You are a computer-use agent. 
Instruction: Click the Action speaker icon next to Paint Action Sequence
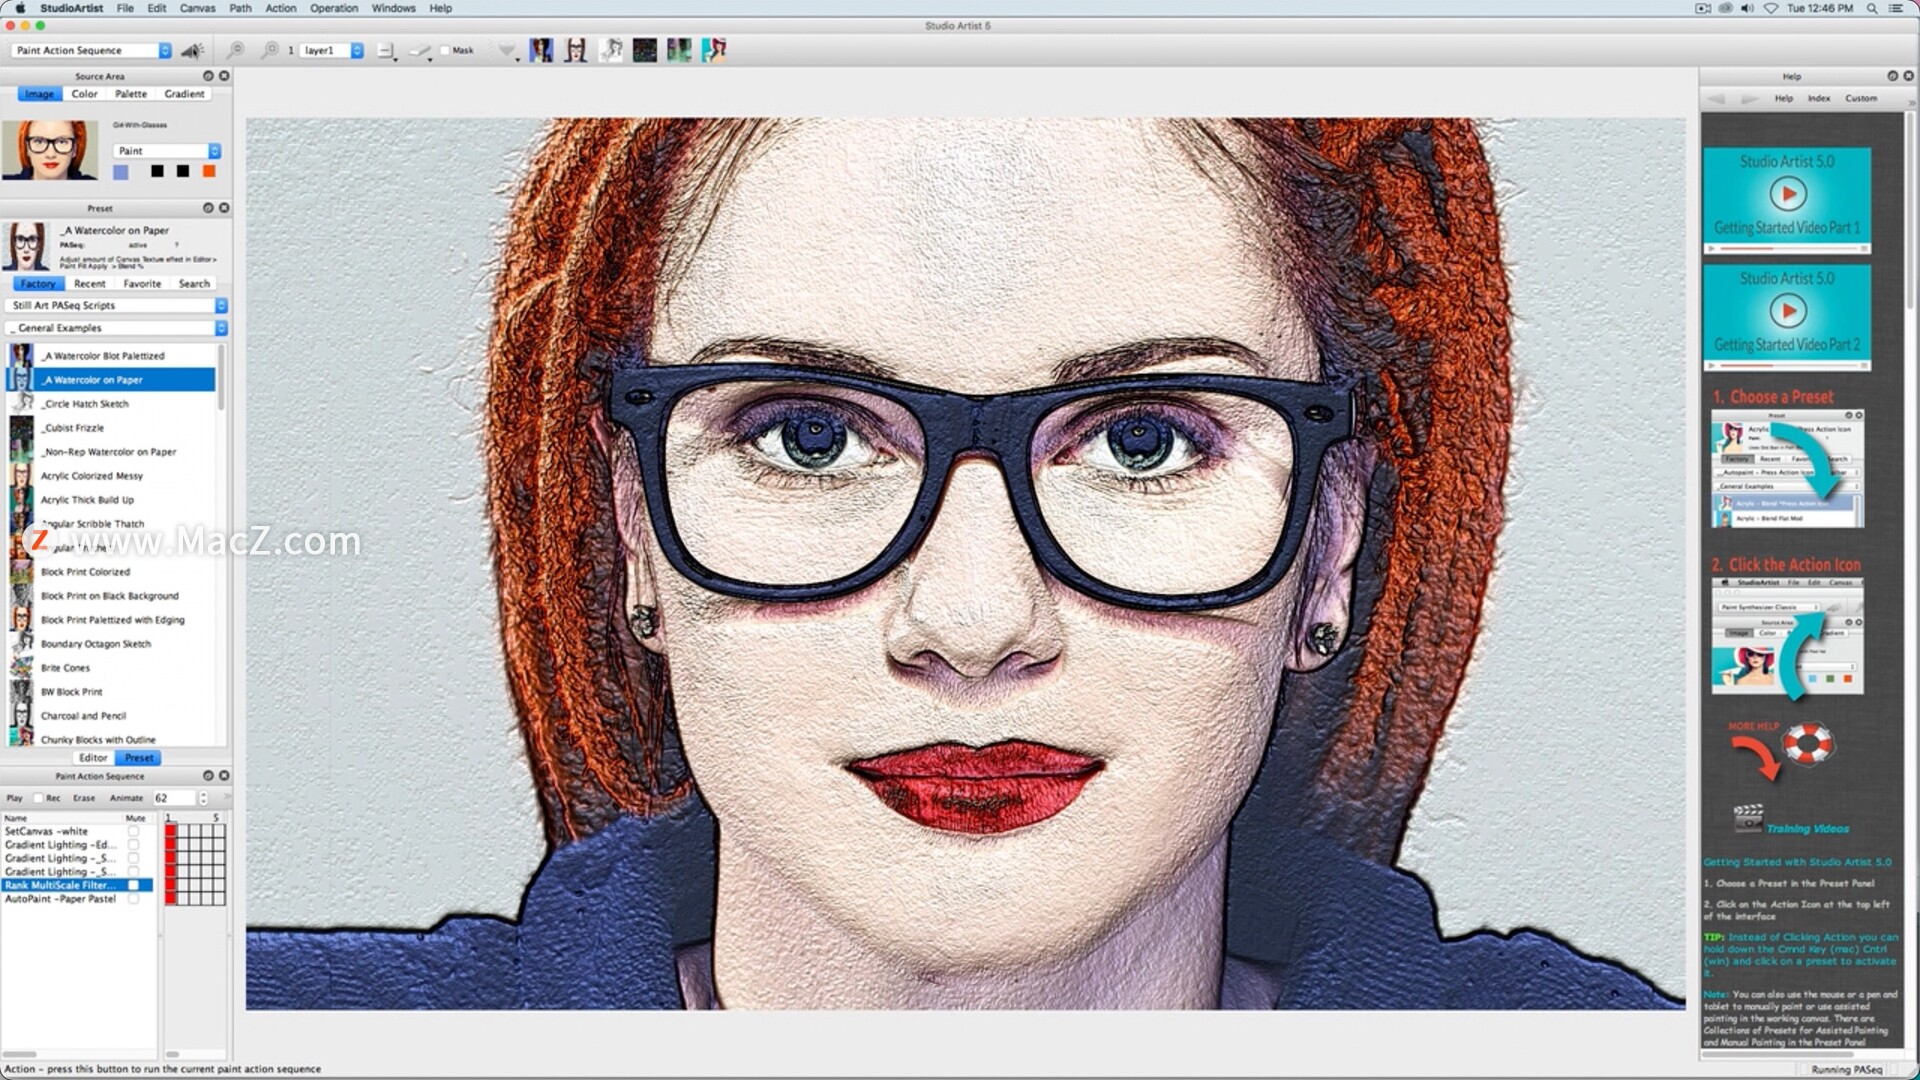(x=192, y=50)
